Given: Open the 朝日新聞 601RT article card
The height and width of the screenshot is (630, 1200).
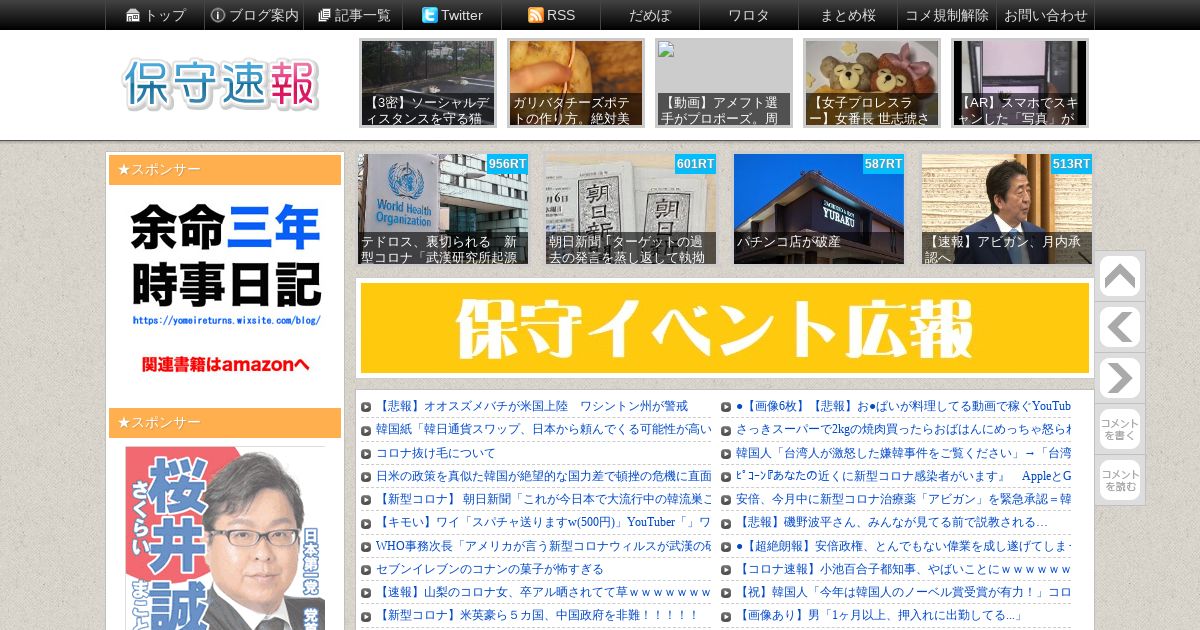Looking at the screenshot, I should pyautogui.click(x=631, y=209).
